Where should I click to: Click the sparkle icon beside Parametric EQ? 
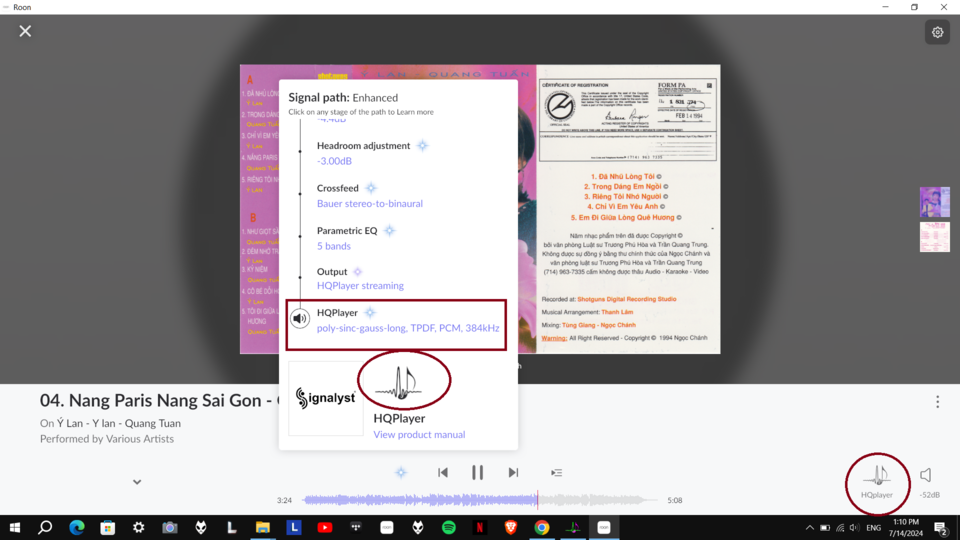point(389,231)
